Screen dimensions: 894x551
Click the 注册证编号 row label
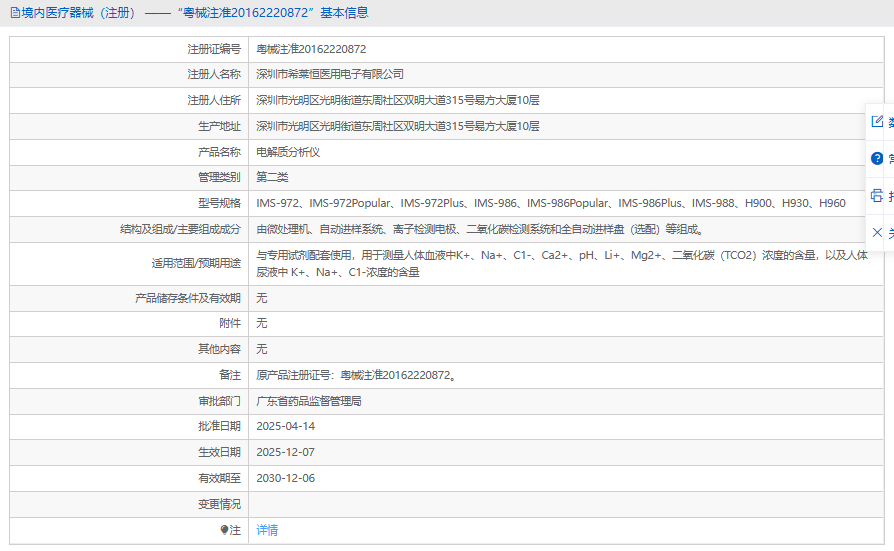pos(214,49)
